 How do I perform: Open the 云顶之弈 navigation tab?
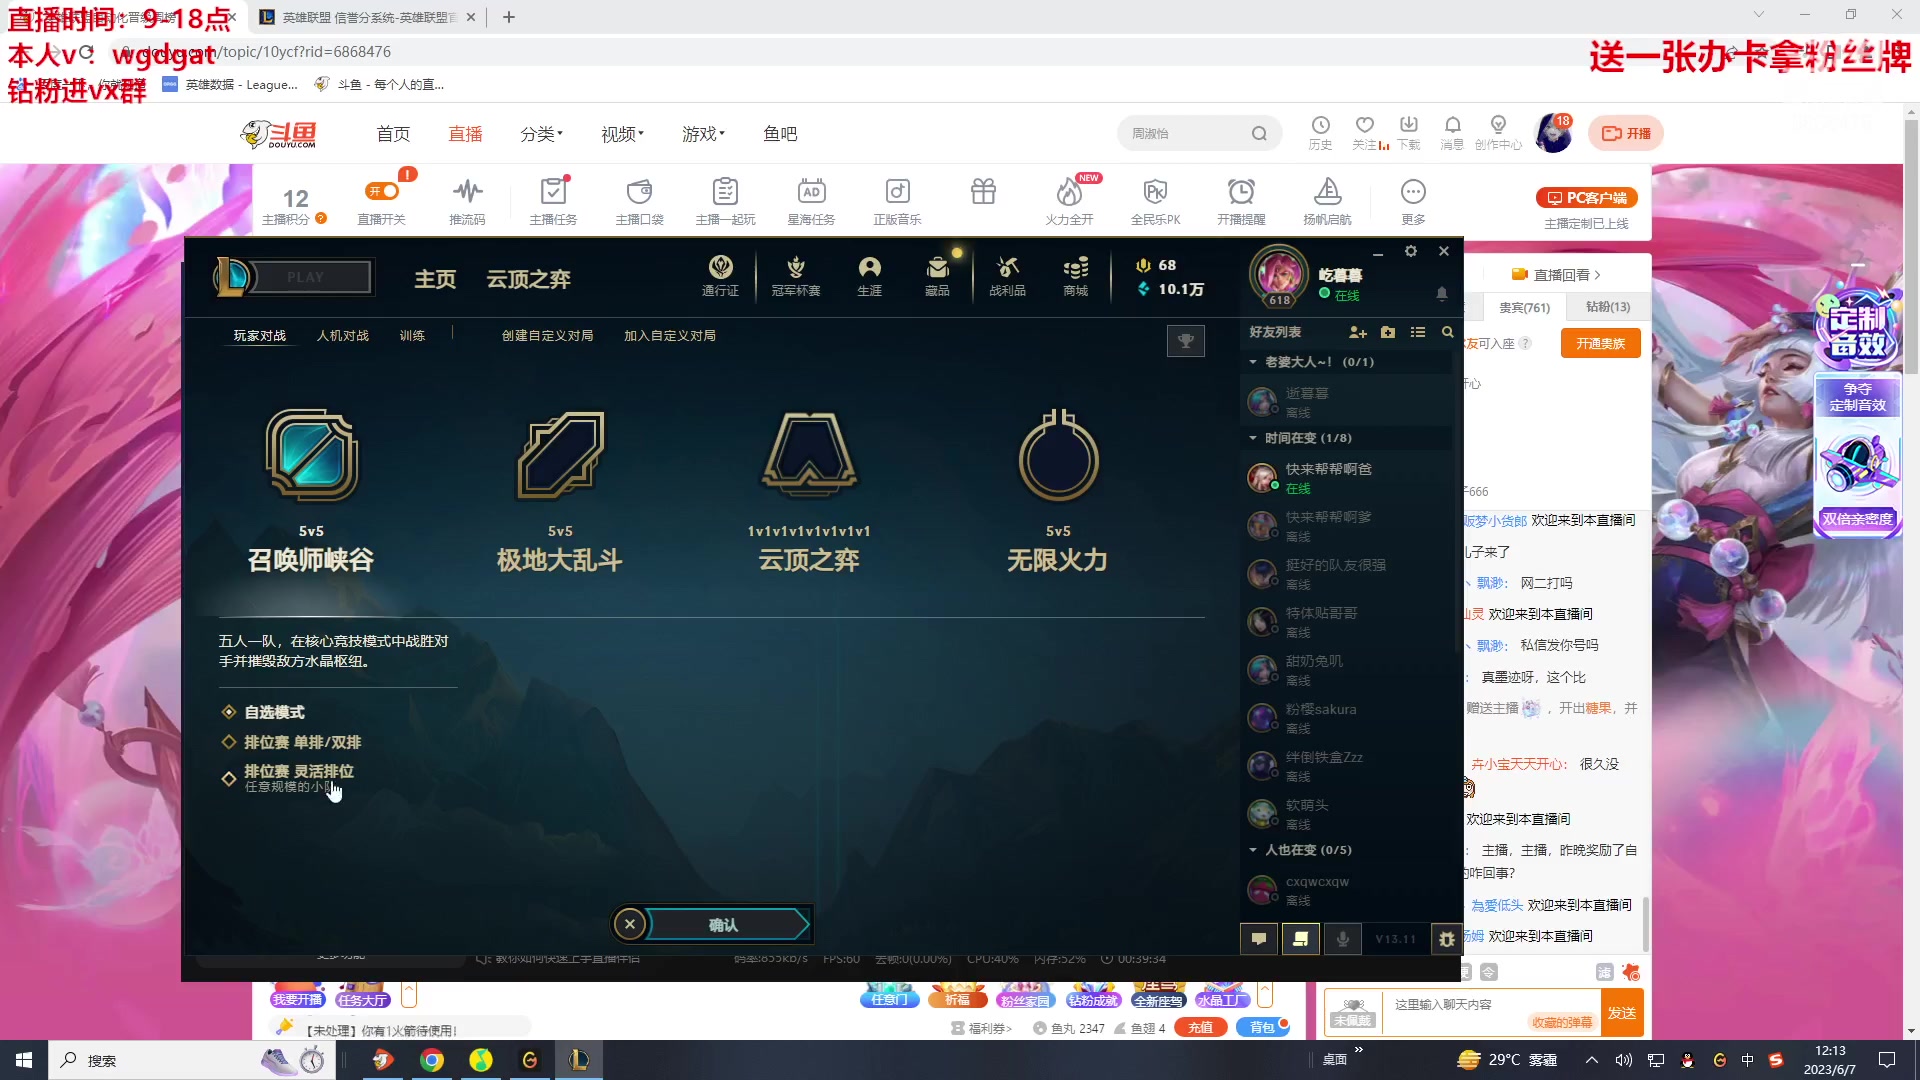click(528, 279)
